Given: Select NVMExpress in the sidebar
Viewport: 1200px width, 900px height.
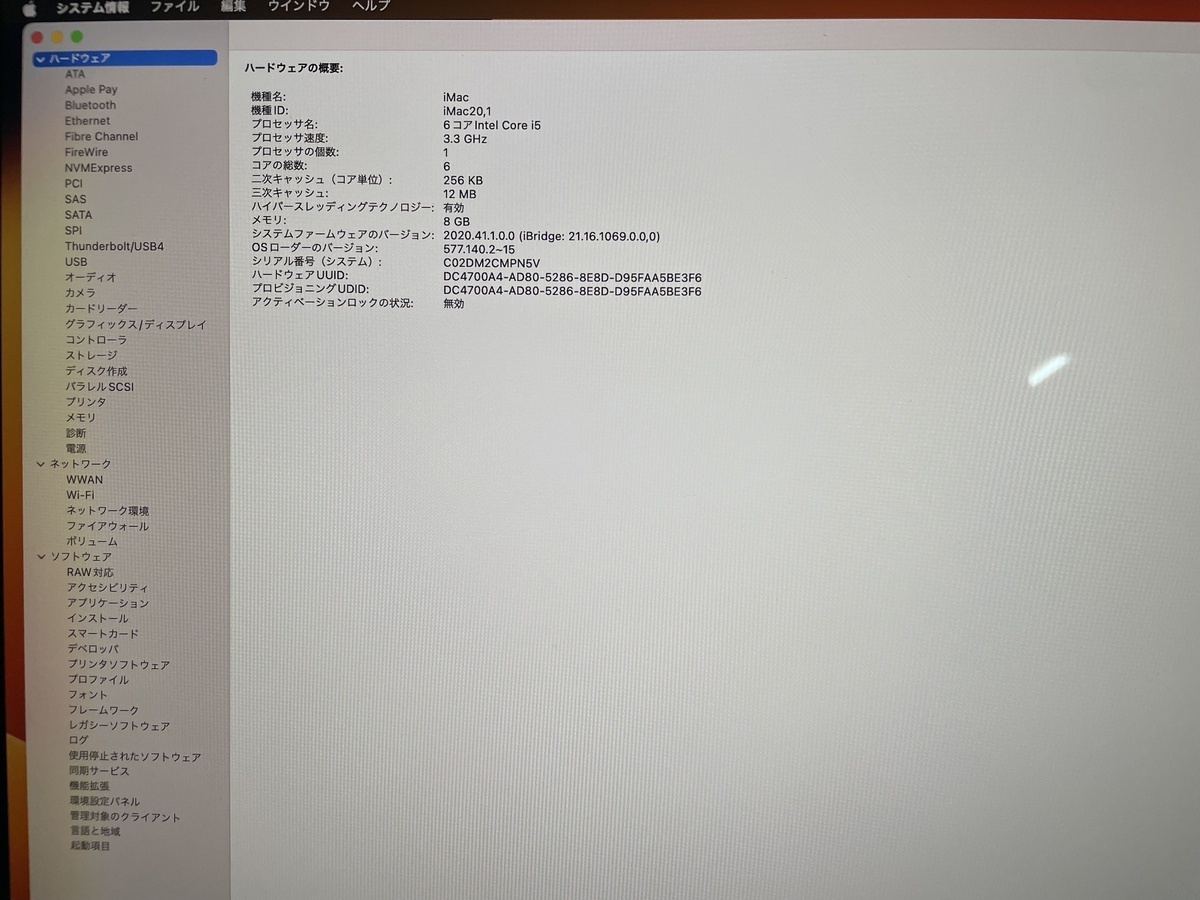Looking at the screenshot, I should (x=98, y=168).
